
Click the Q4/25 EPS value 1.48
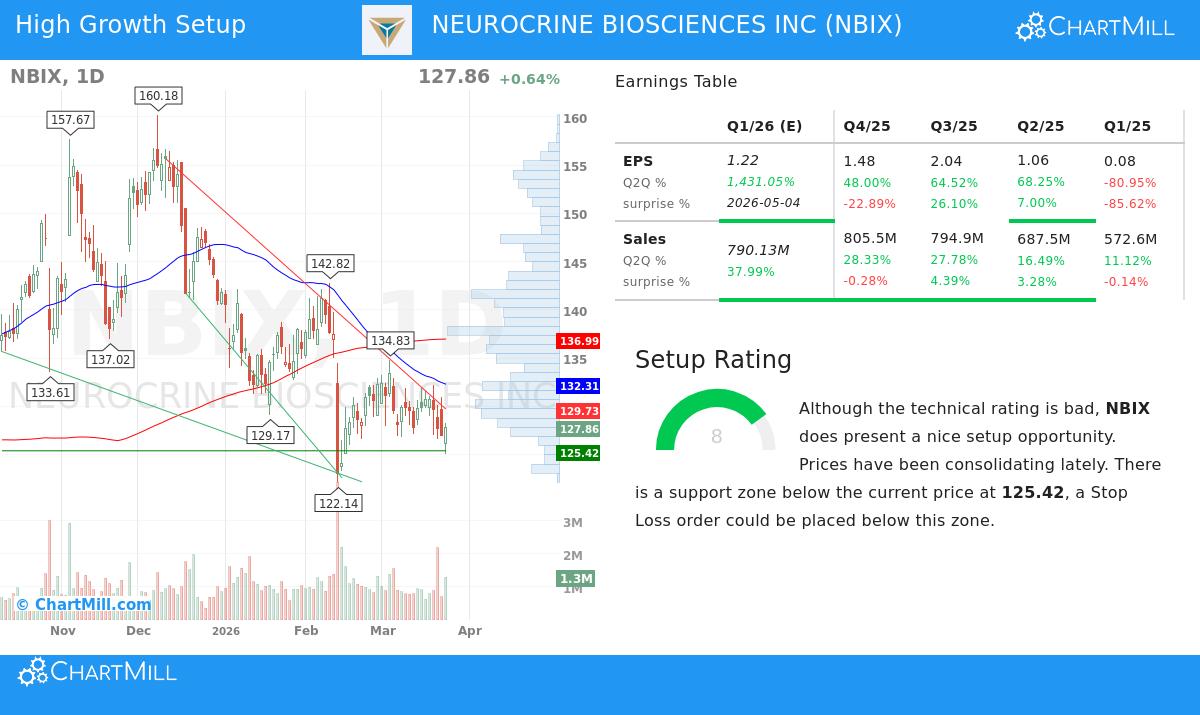tap(859, 161)
